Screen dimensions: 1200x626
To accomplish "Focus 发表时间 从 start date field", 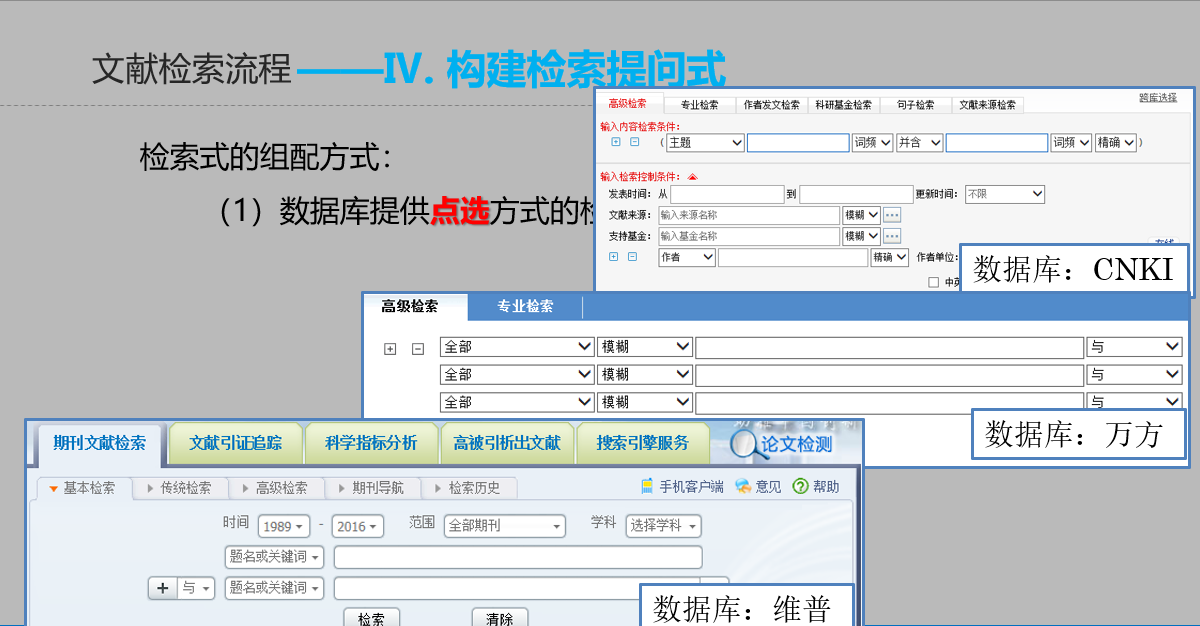I will point(727,194).
